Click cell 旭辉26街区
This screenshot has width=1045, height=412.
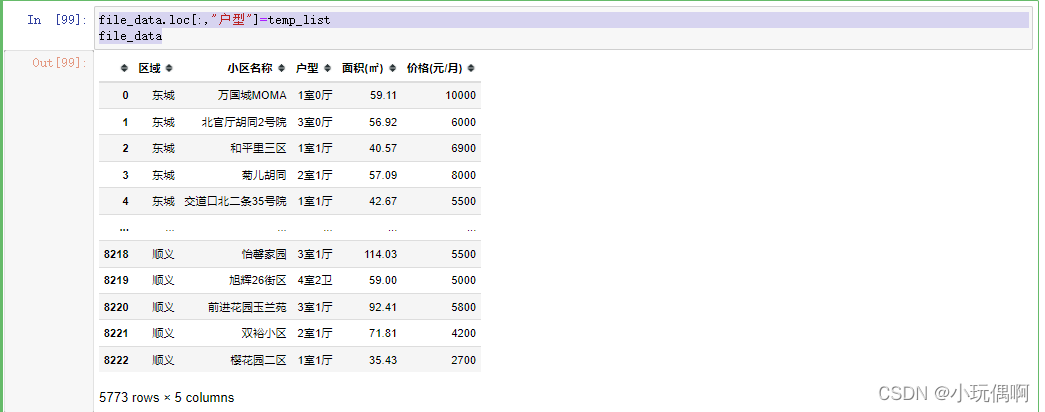click(x=257, y=280)
